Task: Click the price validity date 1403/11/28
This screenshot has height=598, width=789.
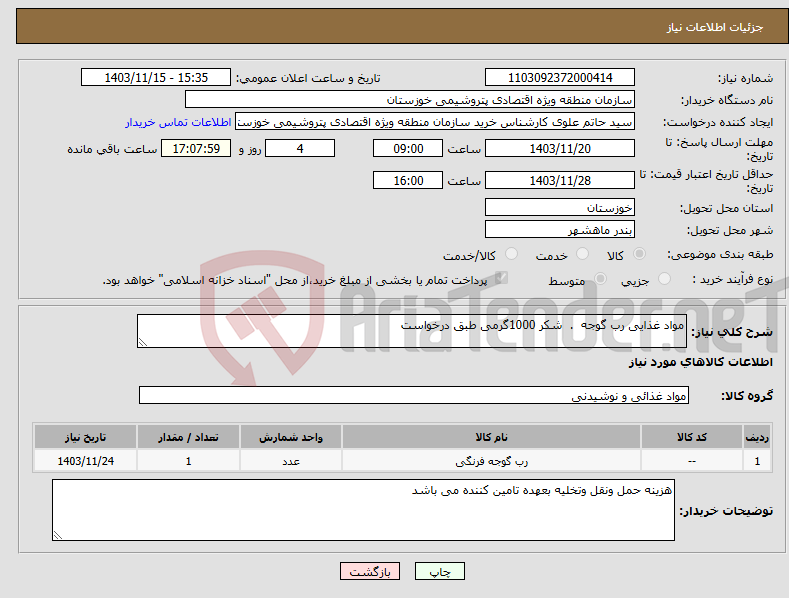Action: [x=560, y=180]
